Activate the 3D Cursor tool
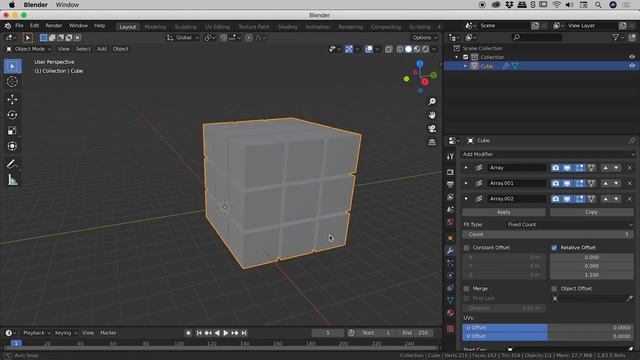Viewport: 640px width, 360px height. point(12,82)
